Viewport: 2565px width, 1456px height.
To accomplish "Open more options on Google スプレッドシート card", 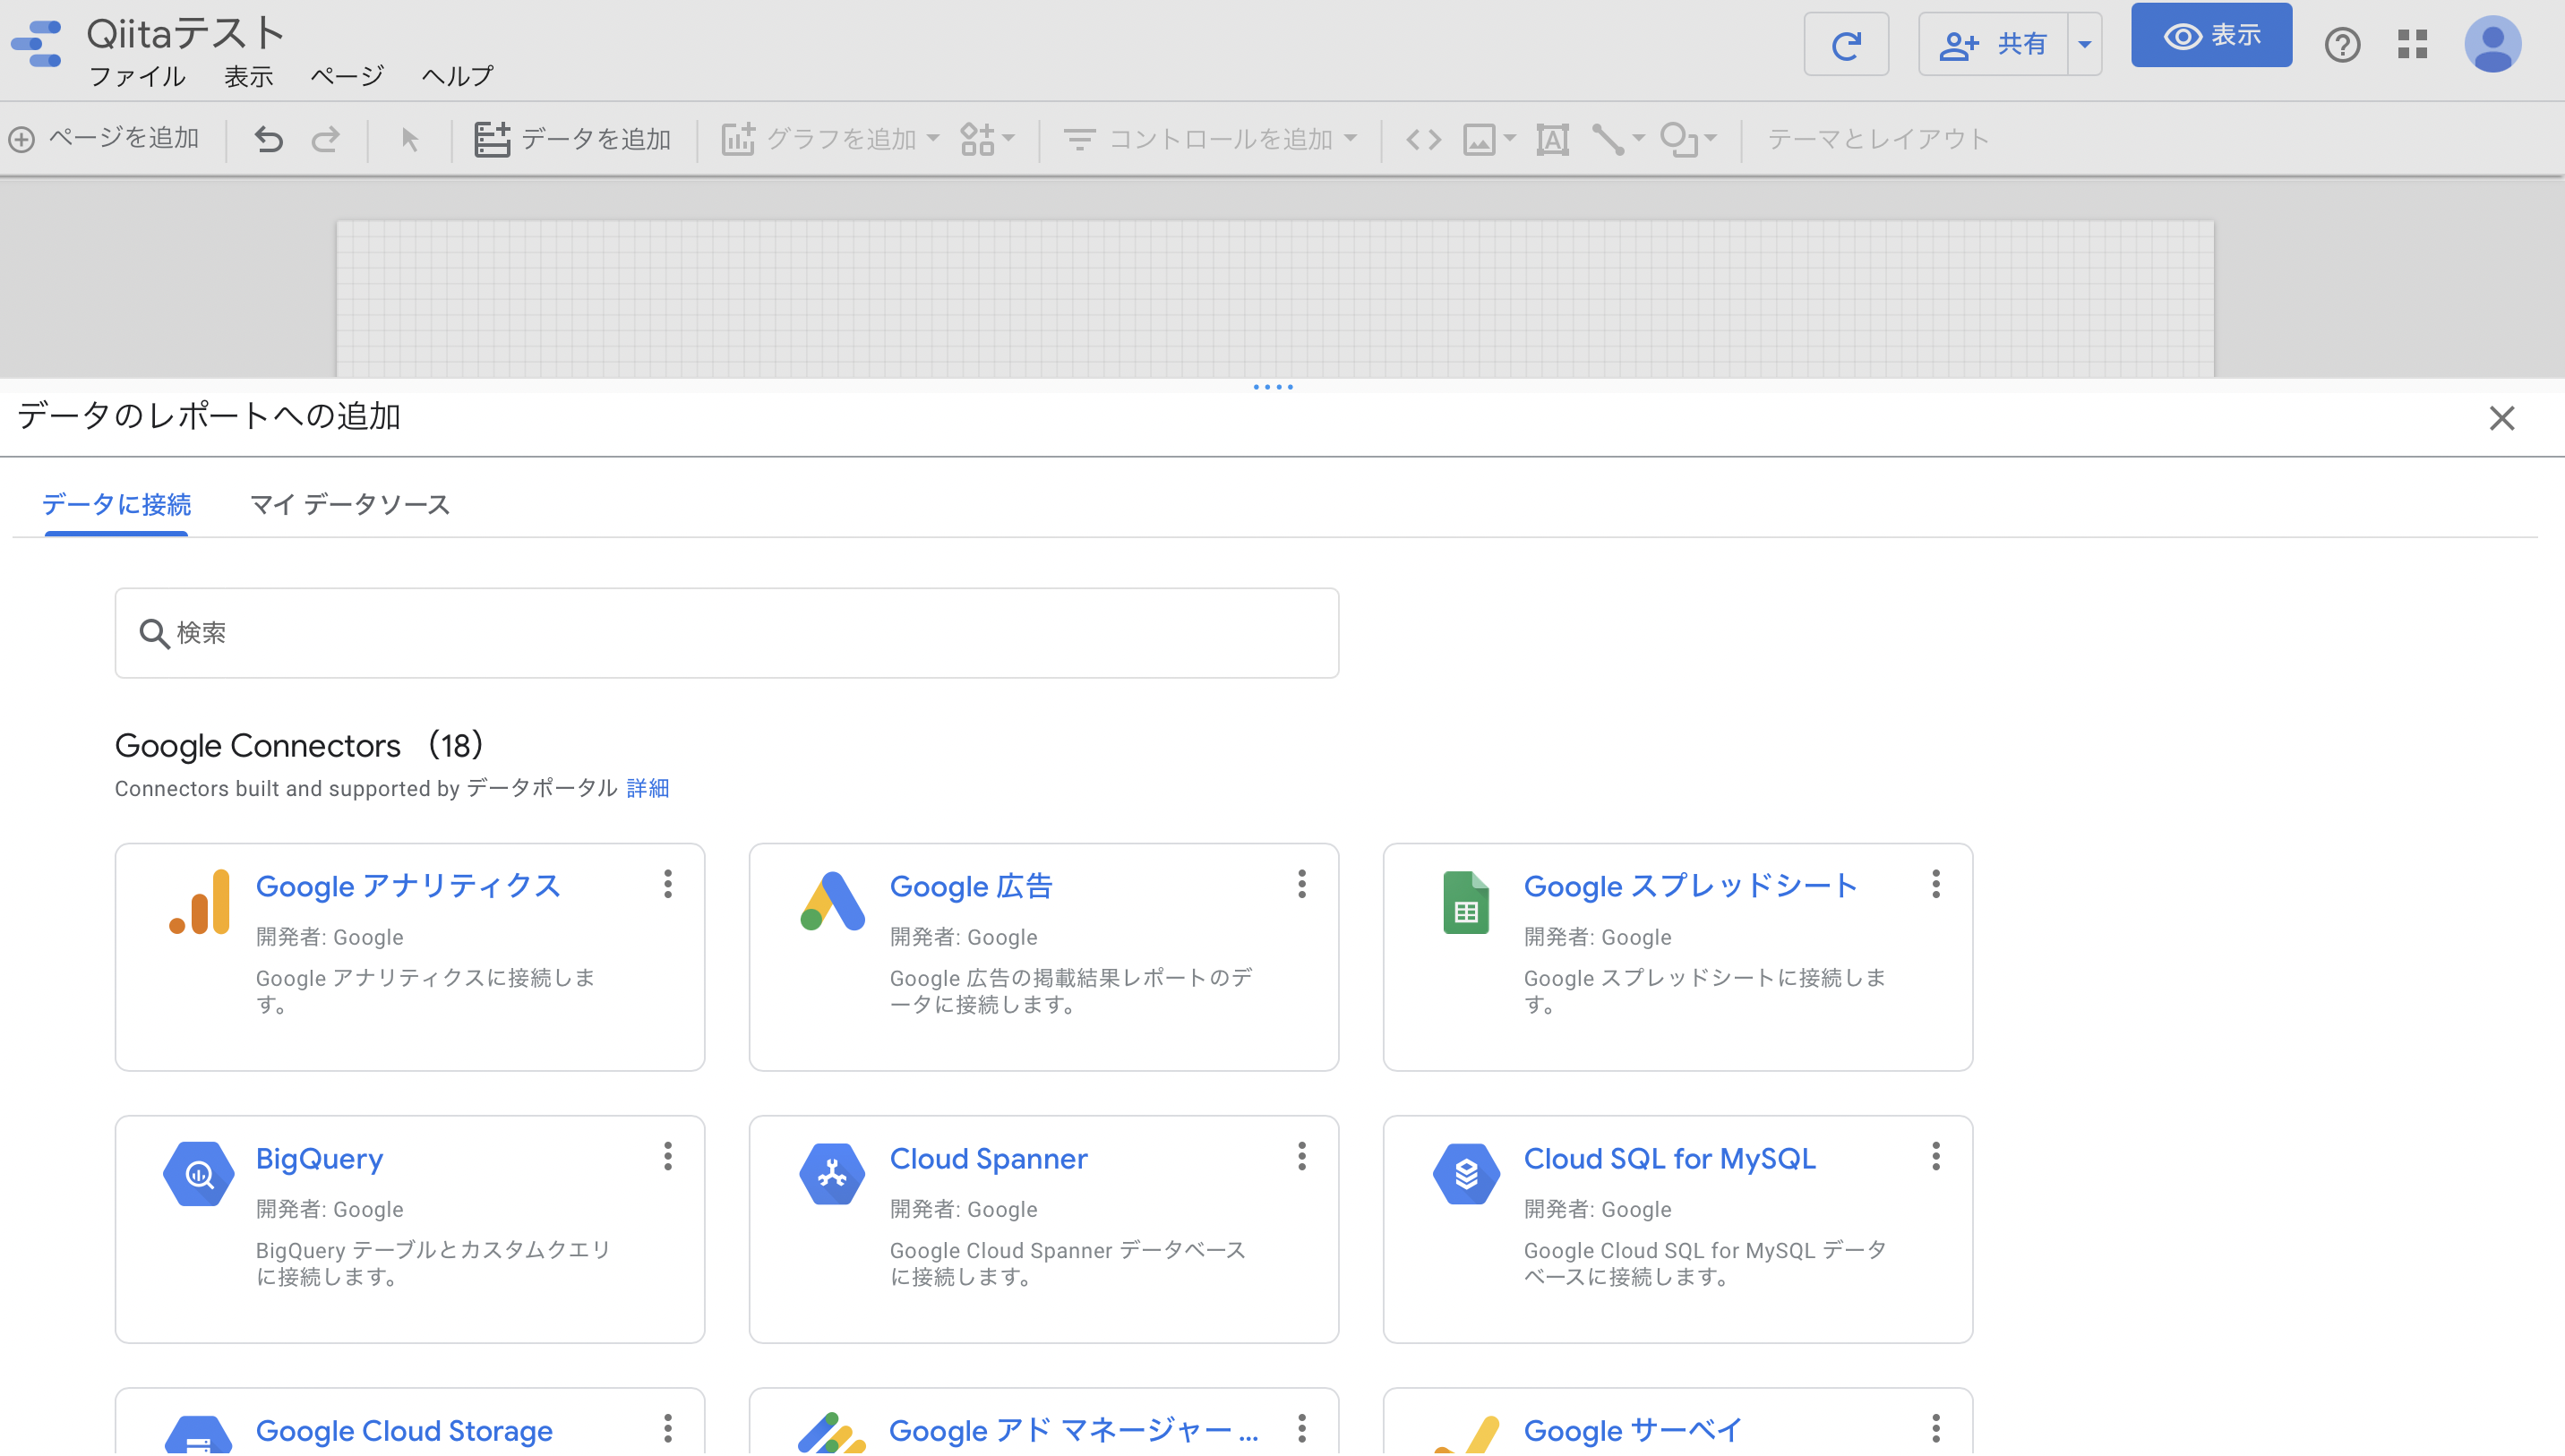I will tap(1936, 884).
